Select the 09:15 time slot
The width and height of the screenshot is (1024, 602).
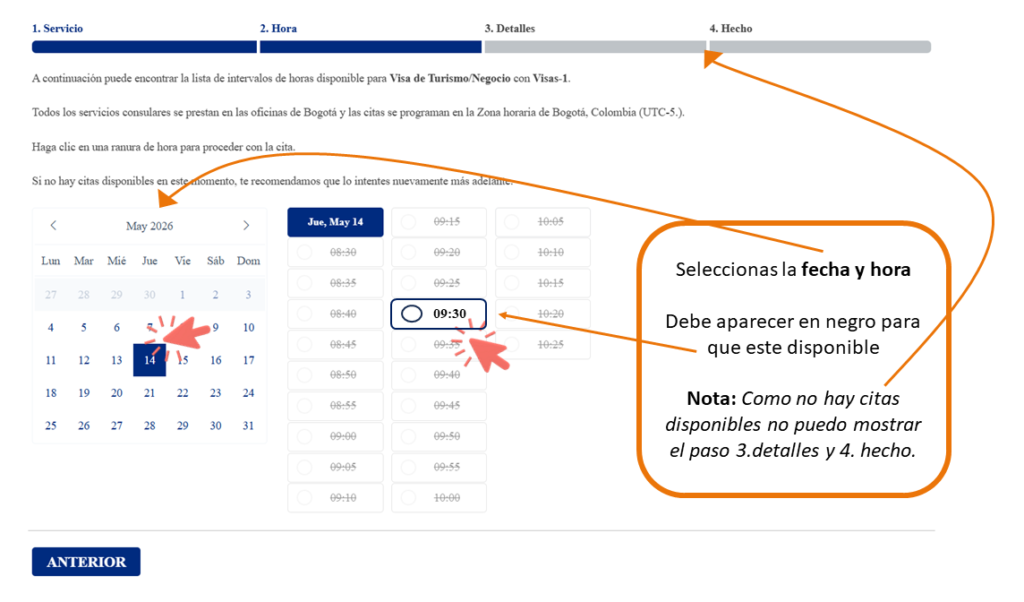438,221
